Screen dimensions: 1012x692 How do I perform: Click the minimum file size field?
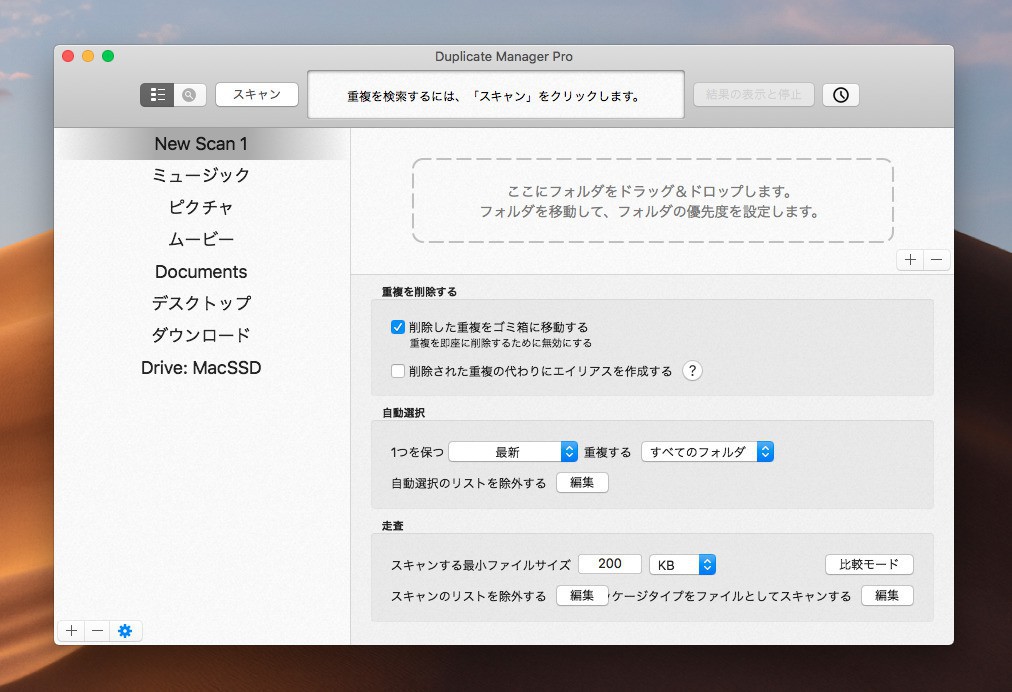tap(609, 564)
